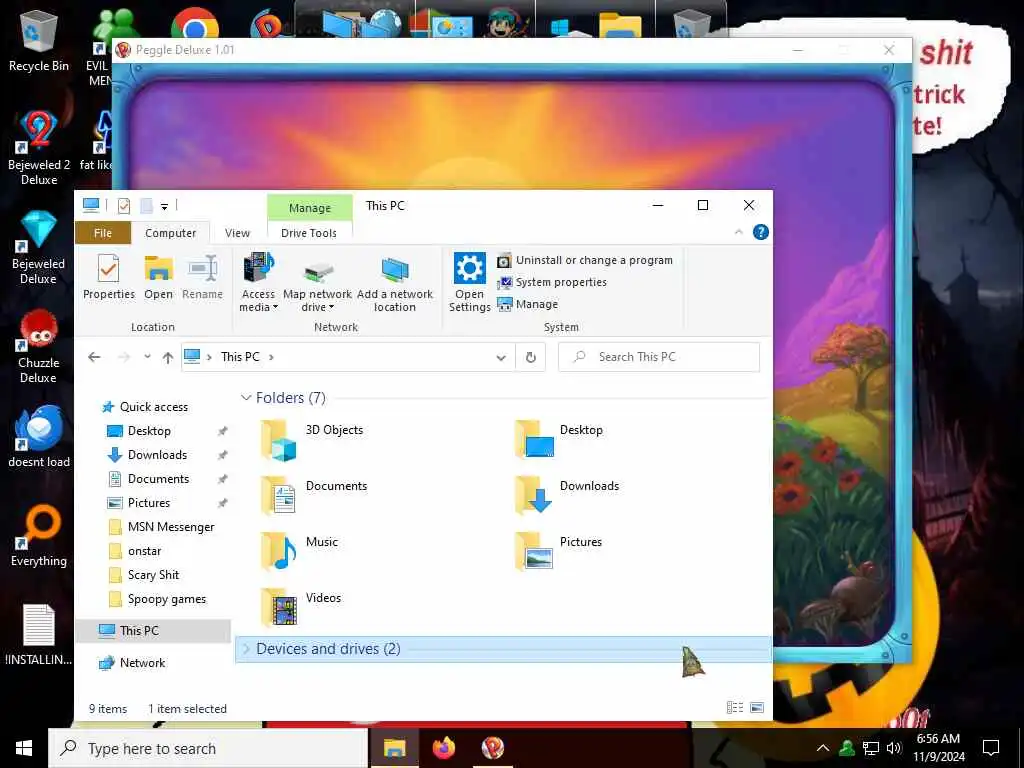Click This PC in address bar
The height and width of the screenshot is (768, 1024).
240,357
